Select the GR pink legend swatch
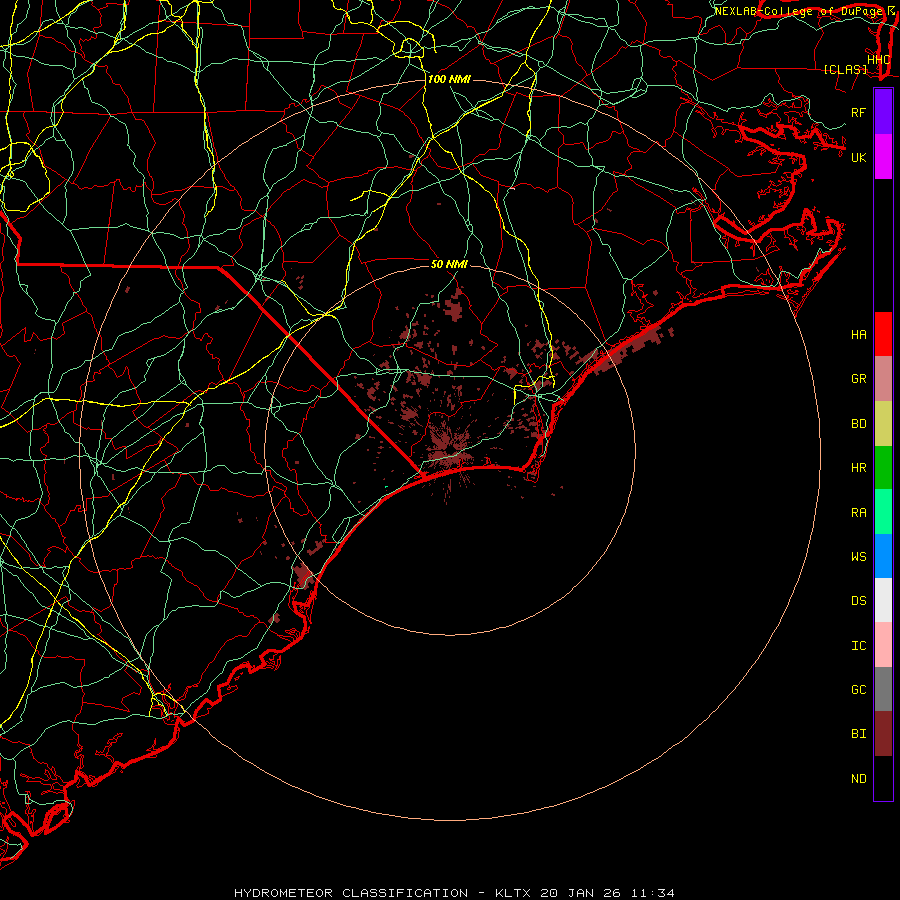Viewport: 900px width, 900px height. [x=883, y=379]
